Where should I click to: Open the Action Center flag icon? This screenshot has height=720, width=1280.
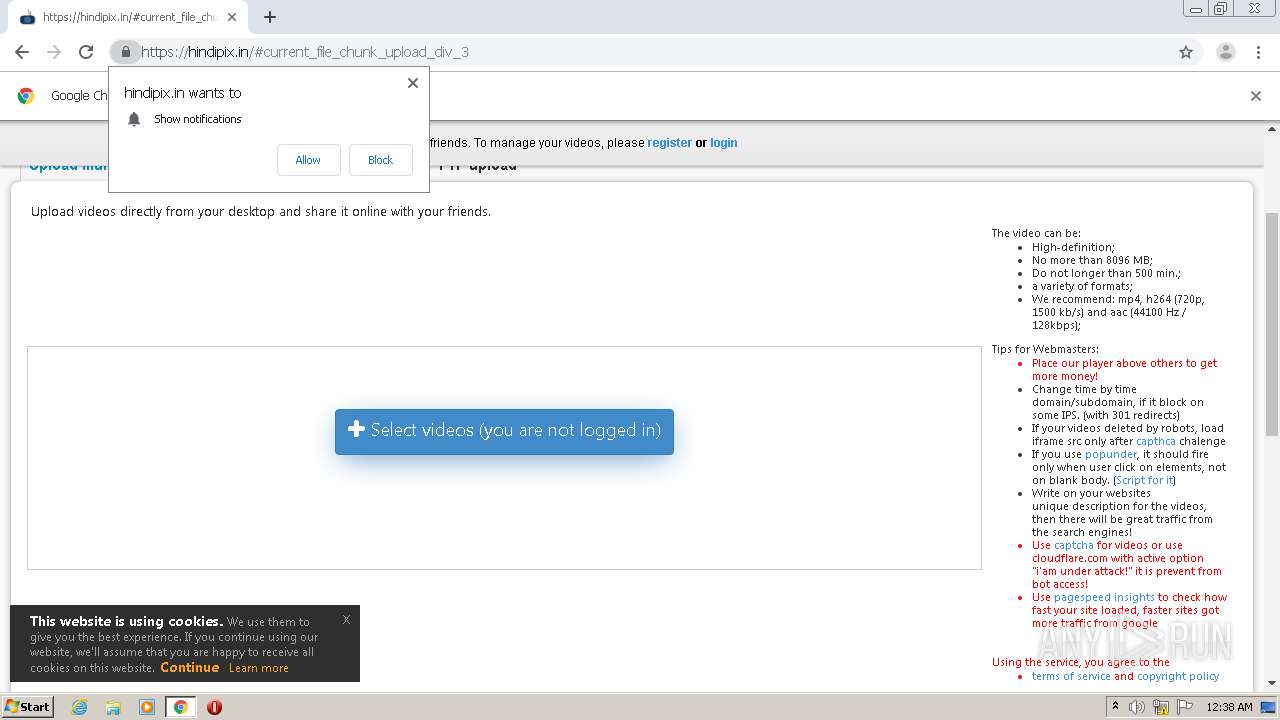pyautogui.click(x=1185, y=707)
